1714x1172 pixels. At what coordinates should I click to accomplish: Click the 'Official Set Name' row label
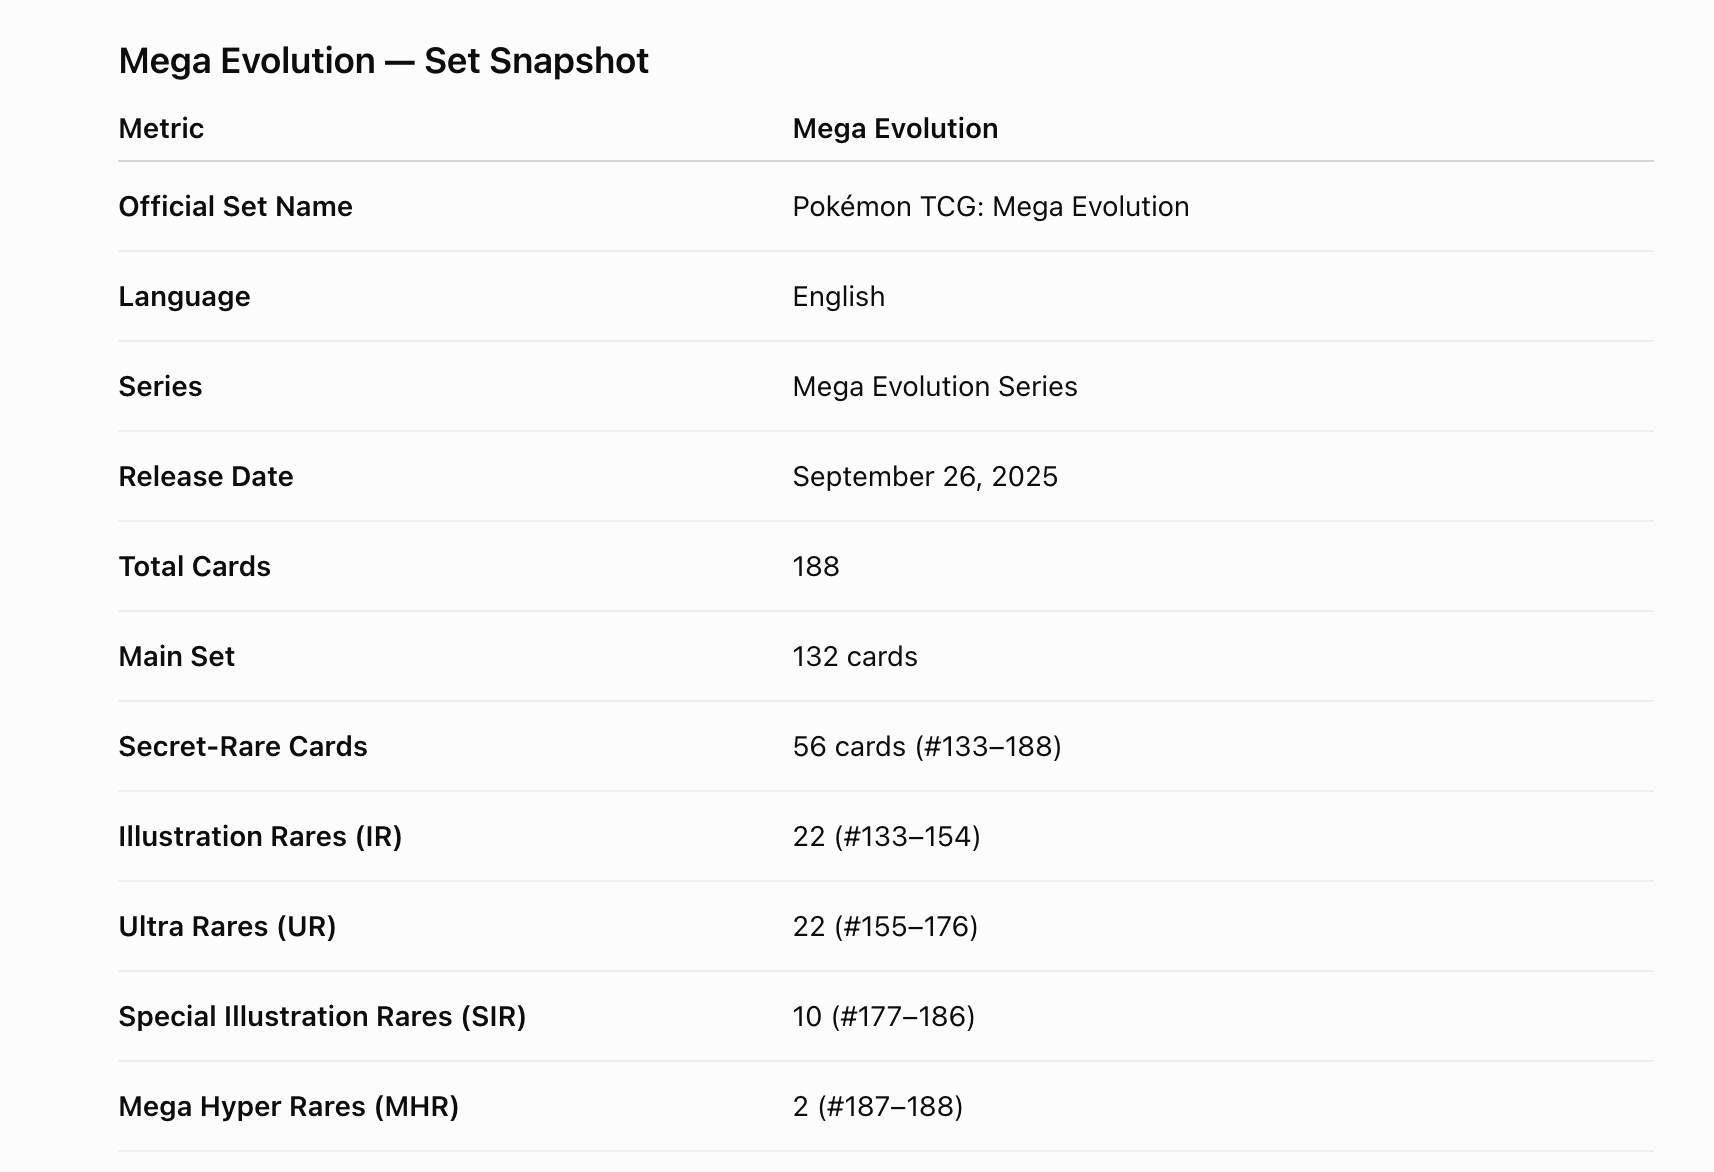point(235,207)
